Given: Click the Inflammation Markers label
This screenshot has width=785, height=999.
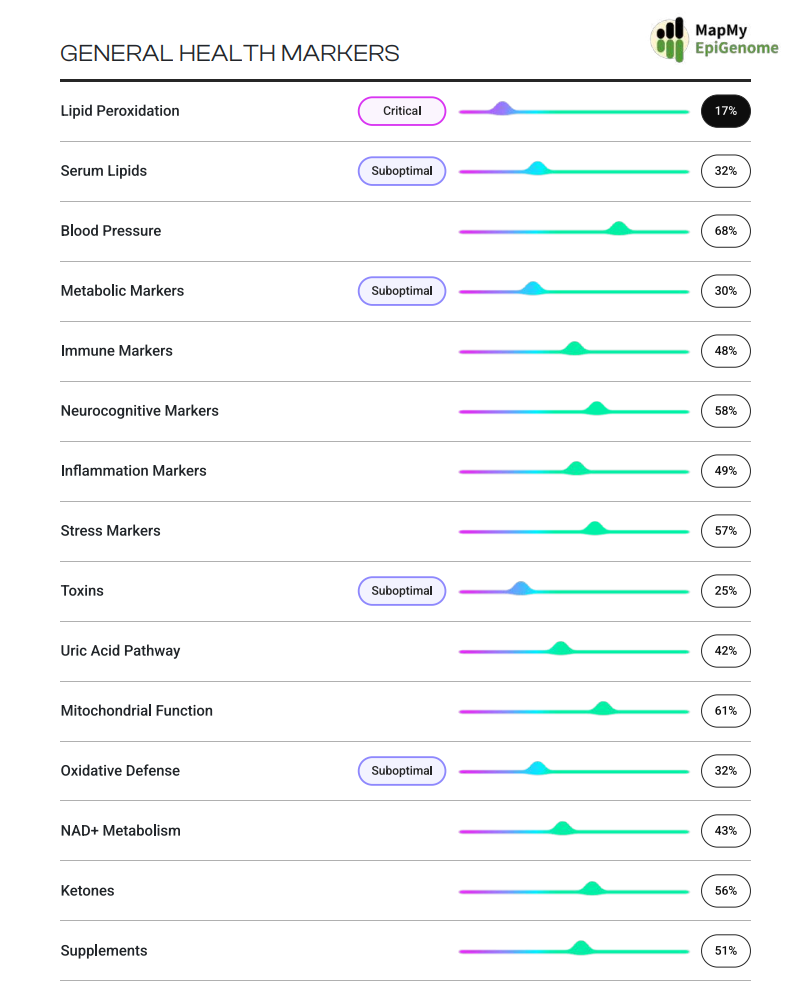Looking at the screenshot, I should coord(133,471).
